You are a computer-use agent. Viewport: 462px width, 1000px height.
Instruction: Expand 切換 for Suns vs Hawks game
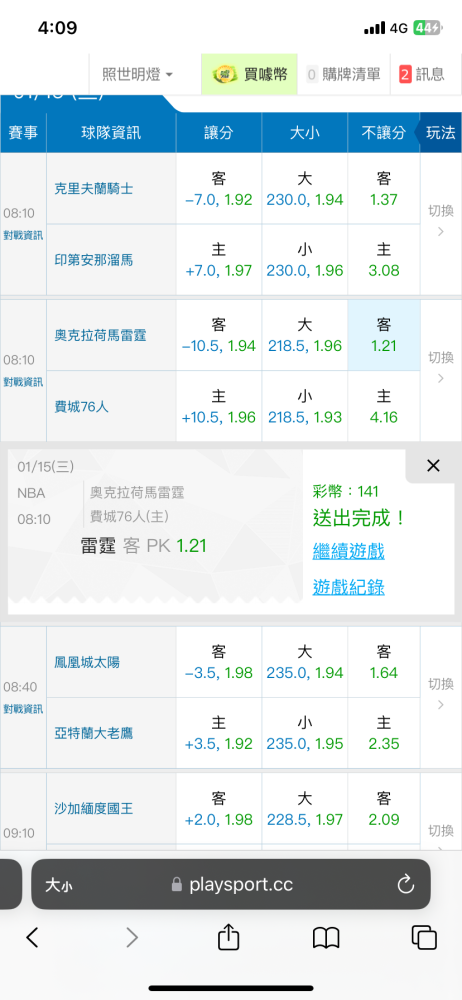point(441,694)
